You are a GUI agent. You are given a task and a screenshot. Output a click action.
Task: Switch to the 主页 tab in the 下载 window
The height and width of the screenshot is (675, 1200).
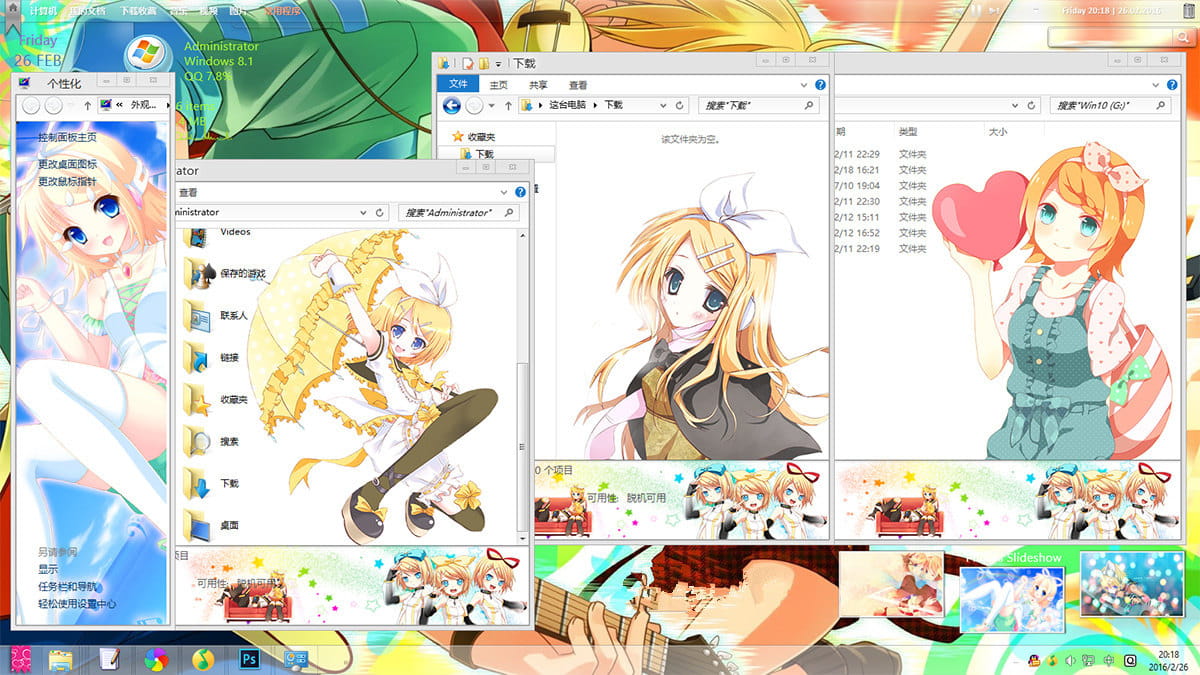(498, 85)
